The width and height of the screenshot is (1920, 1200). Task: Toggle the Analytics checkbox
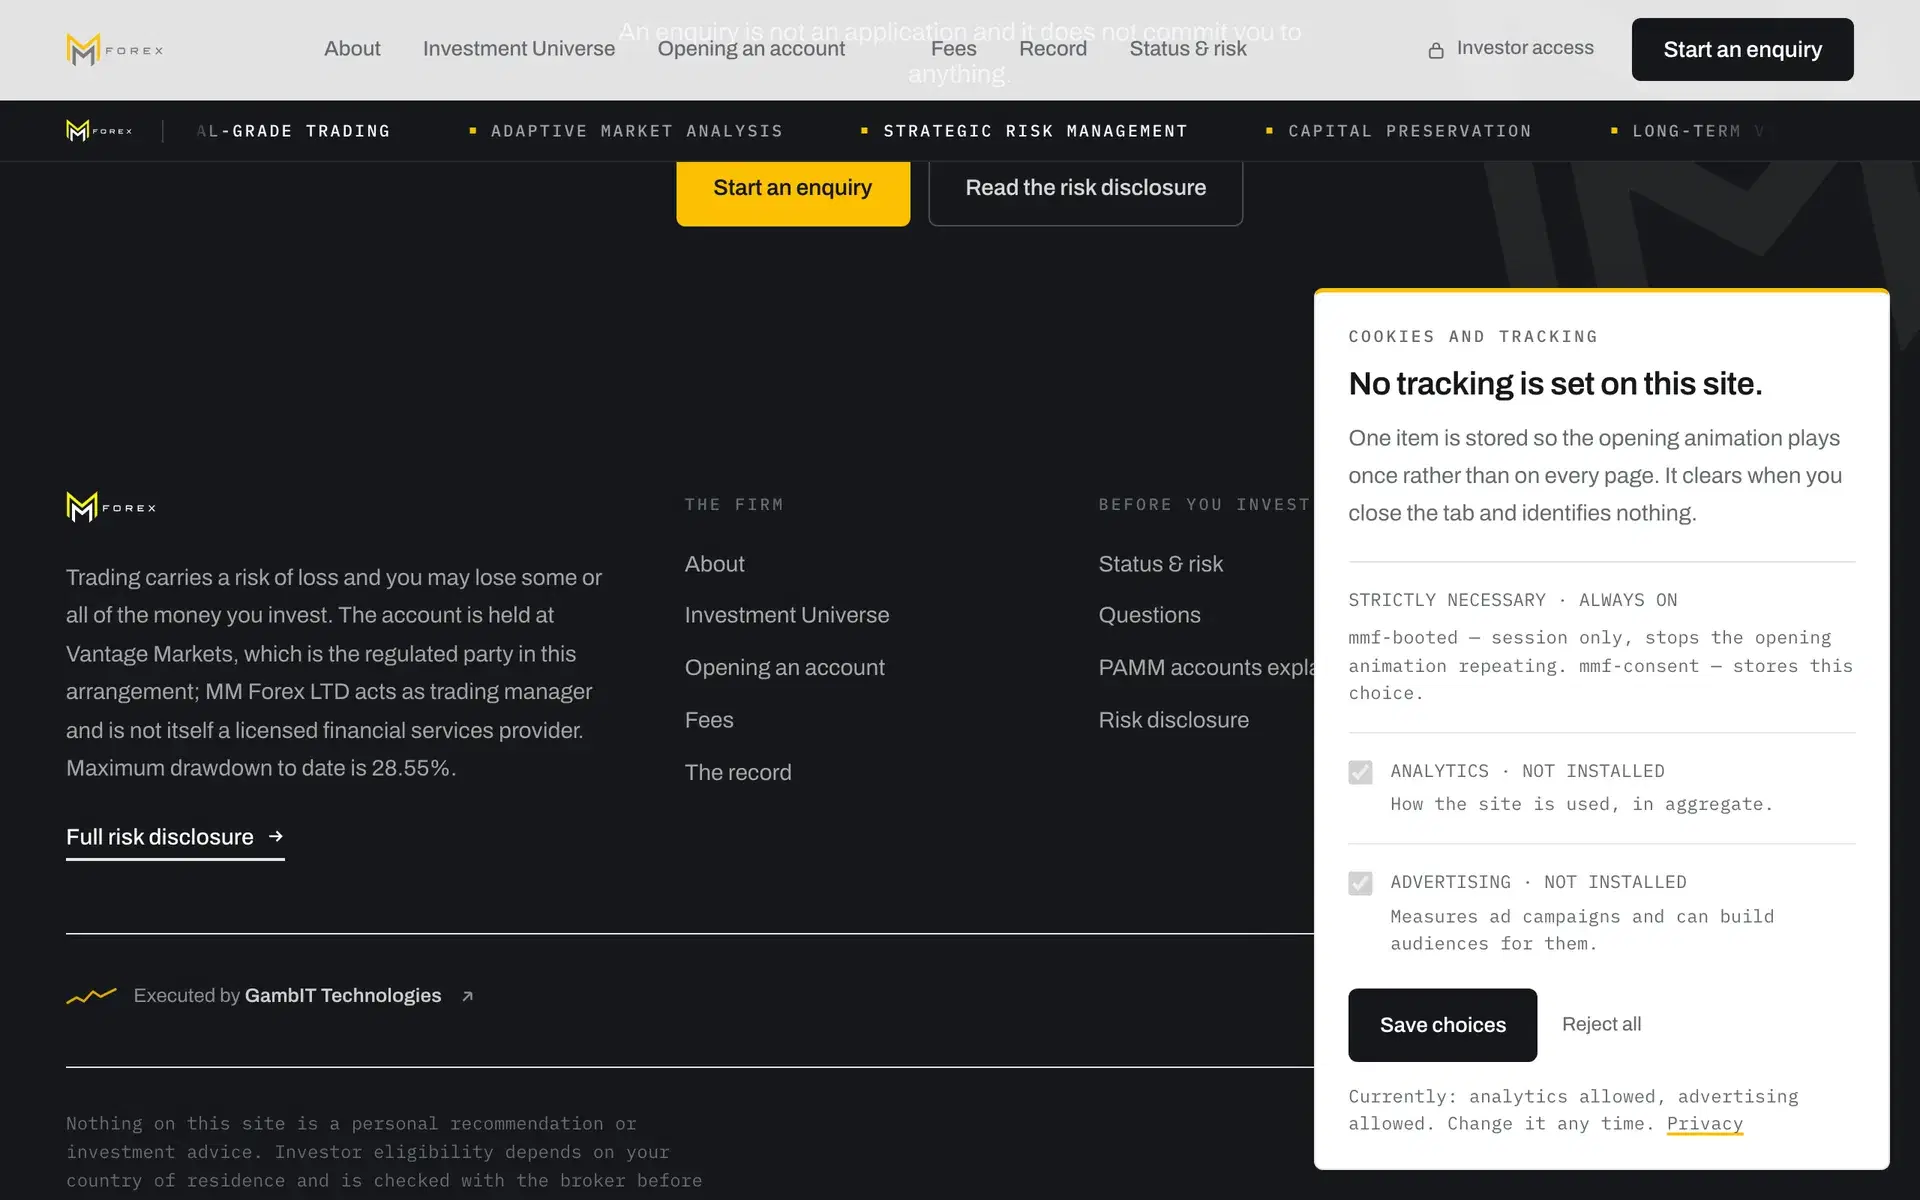[x=1360, y=772]
